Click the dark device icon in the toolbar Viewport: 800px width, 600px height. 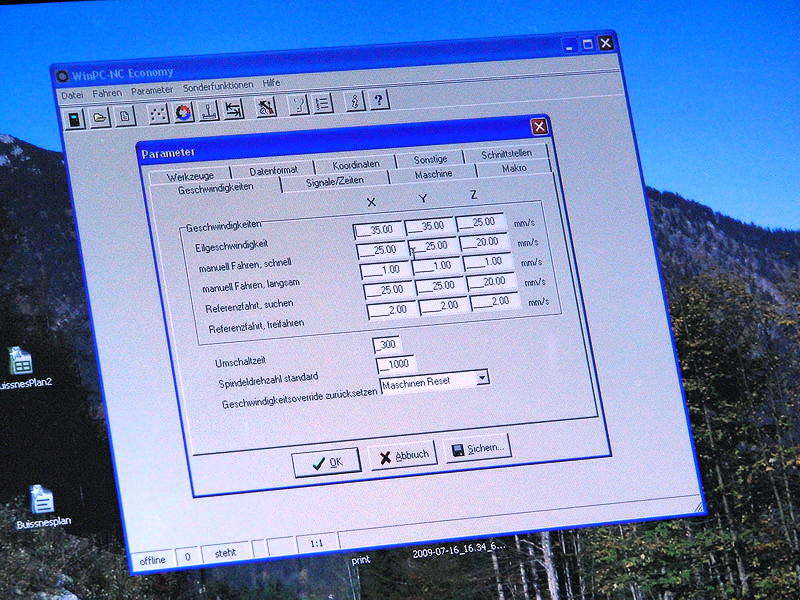[x=75, y=119]
